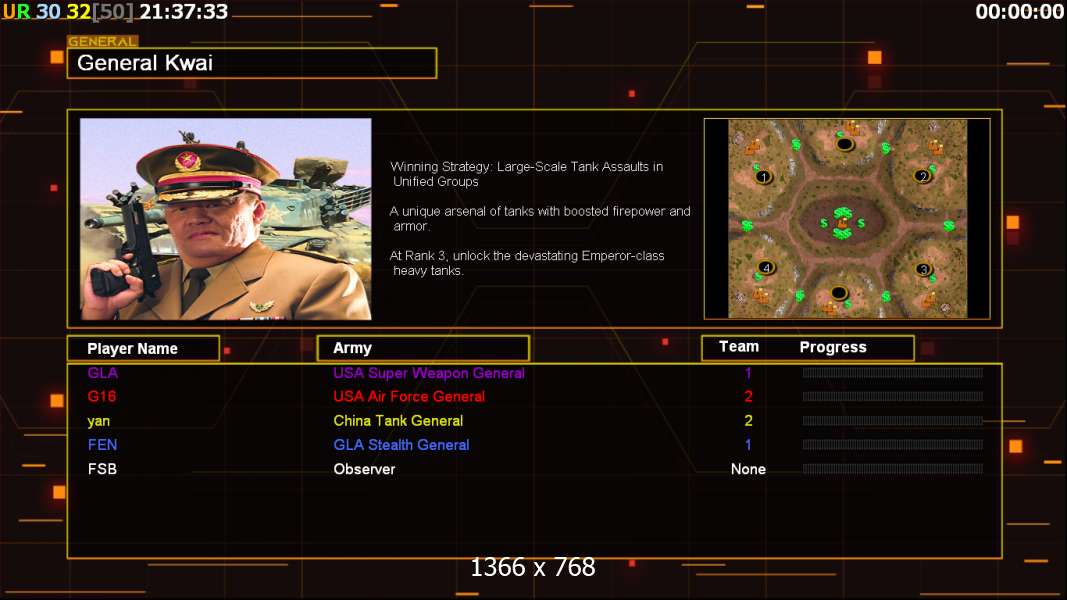1067x600 pixels.
Task: Click the unnumbered bottom-center start position on map
Action: pyautogui.click(x=839, y=293)
